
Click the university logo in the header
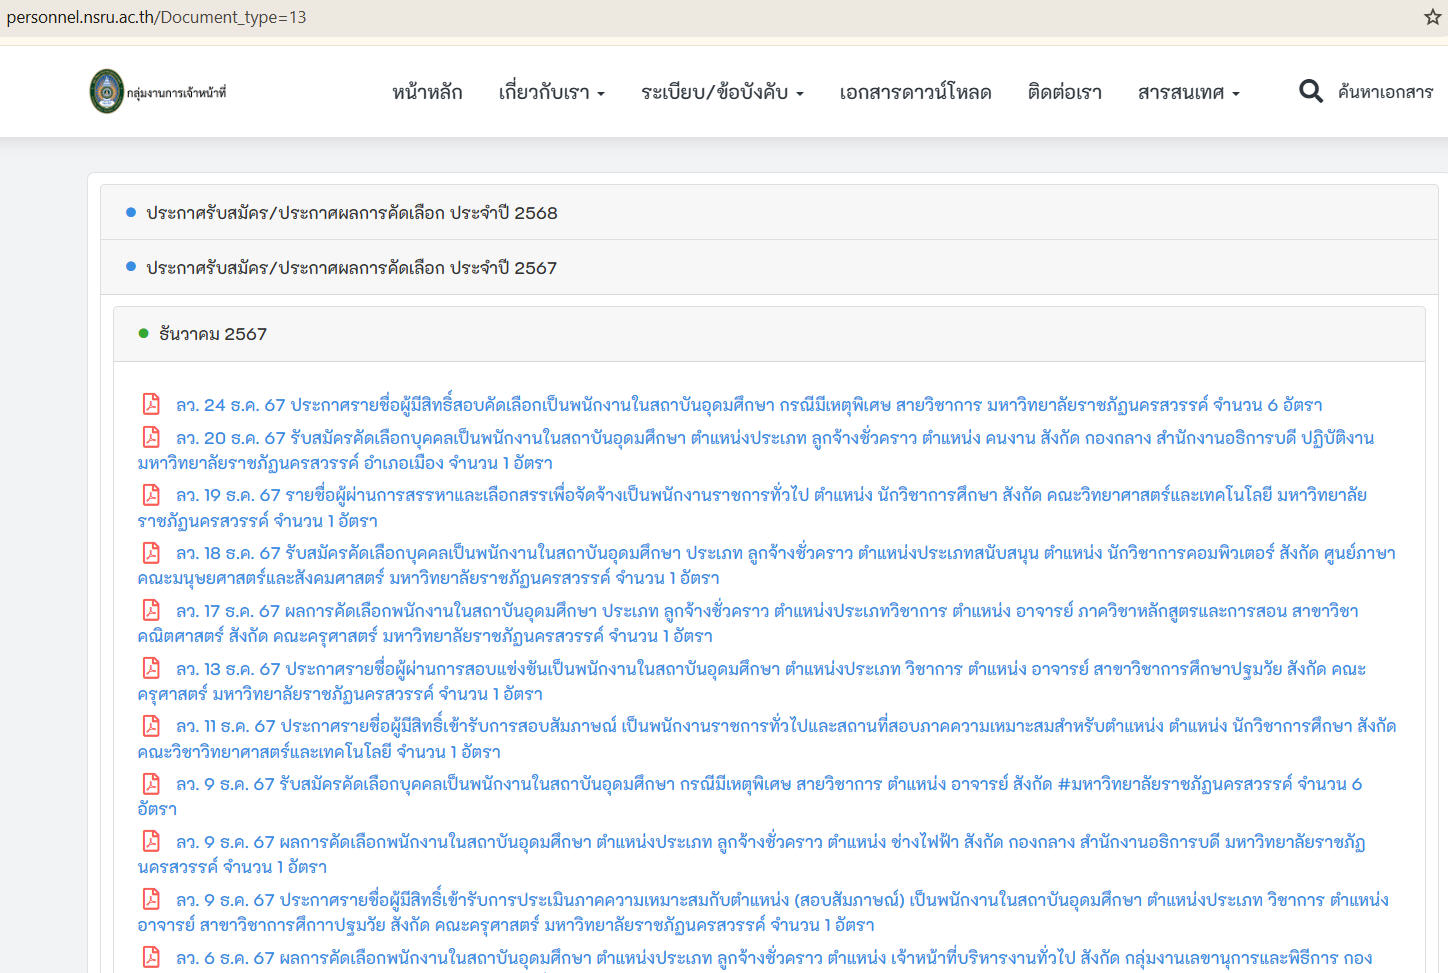(107, 92)
